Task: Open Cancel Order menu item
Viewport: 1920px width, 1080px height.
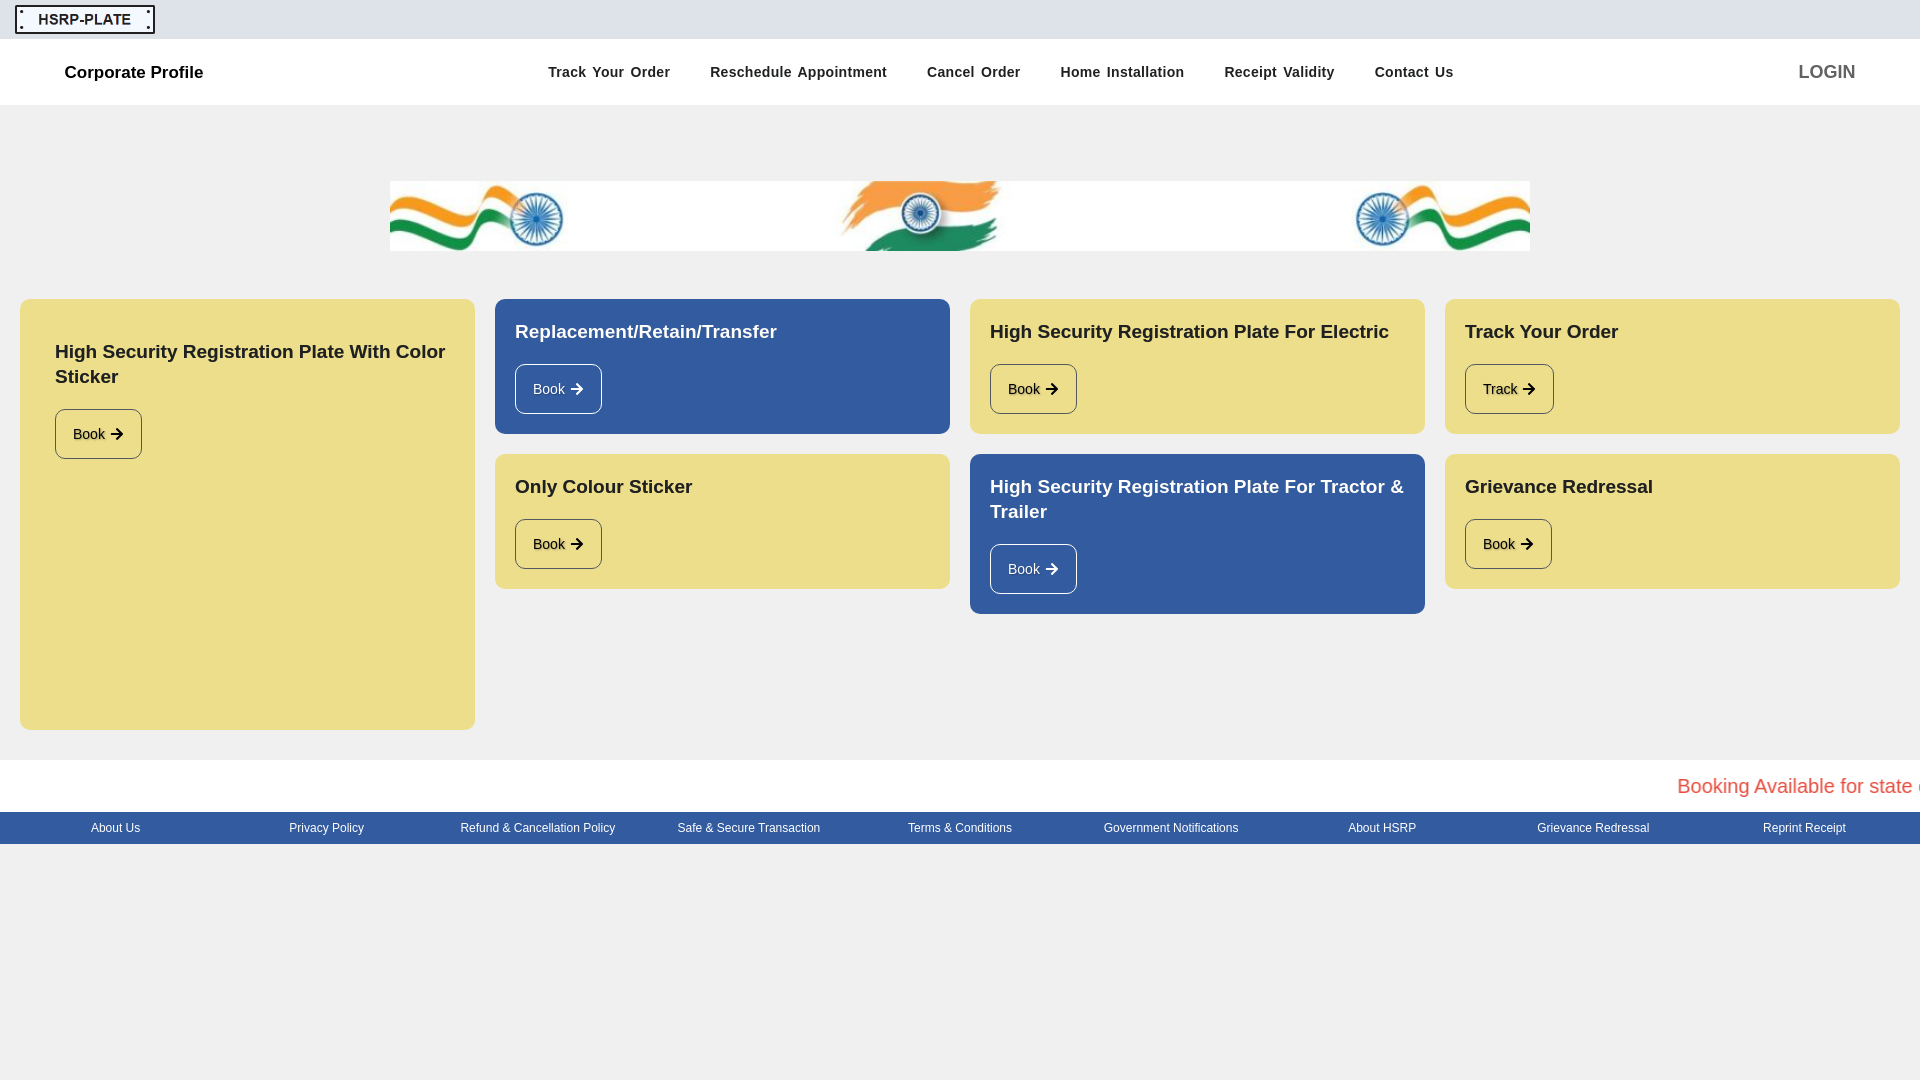Action: pyautogui.click(x=973, y=72)
